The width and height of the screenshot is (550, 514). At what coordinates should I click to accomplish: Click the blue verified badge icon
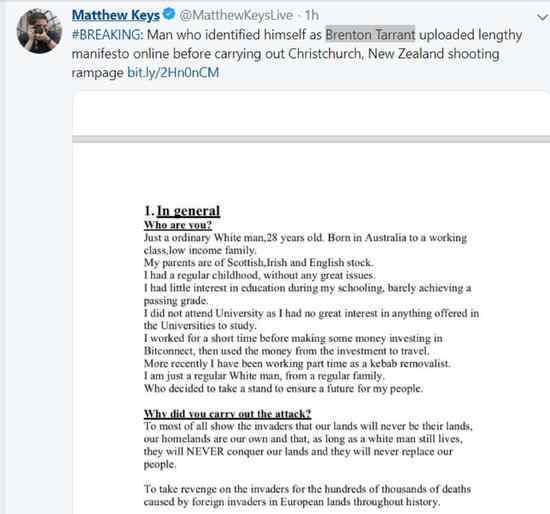(169, 14)
